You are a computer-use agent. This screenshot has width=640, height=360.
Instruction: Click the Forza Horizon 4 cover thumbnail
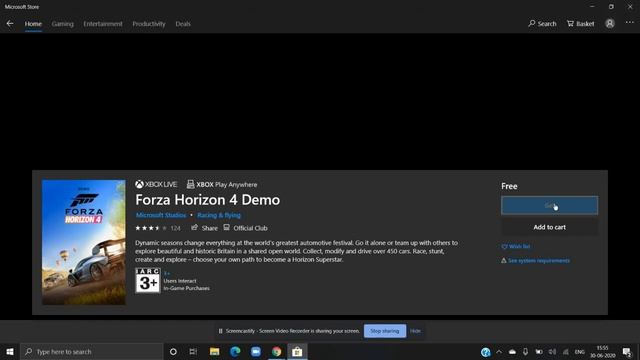tap(84, 242)
